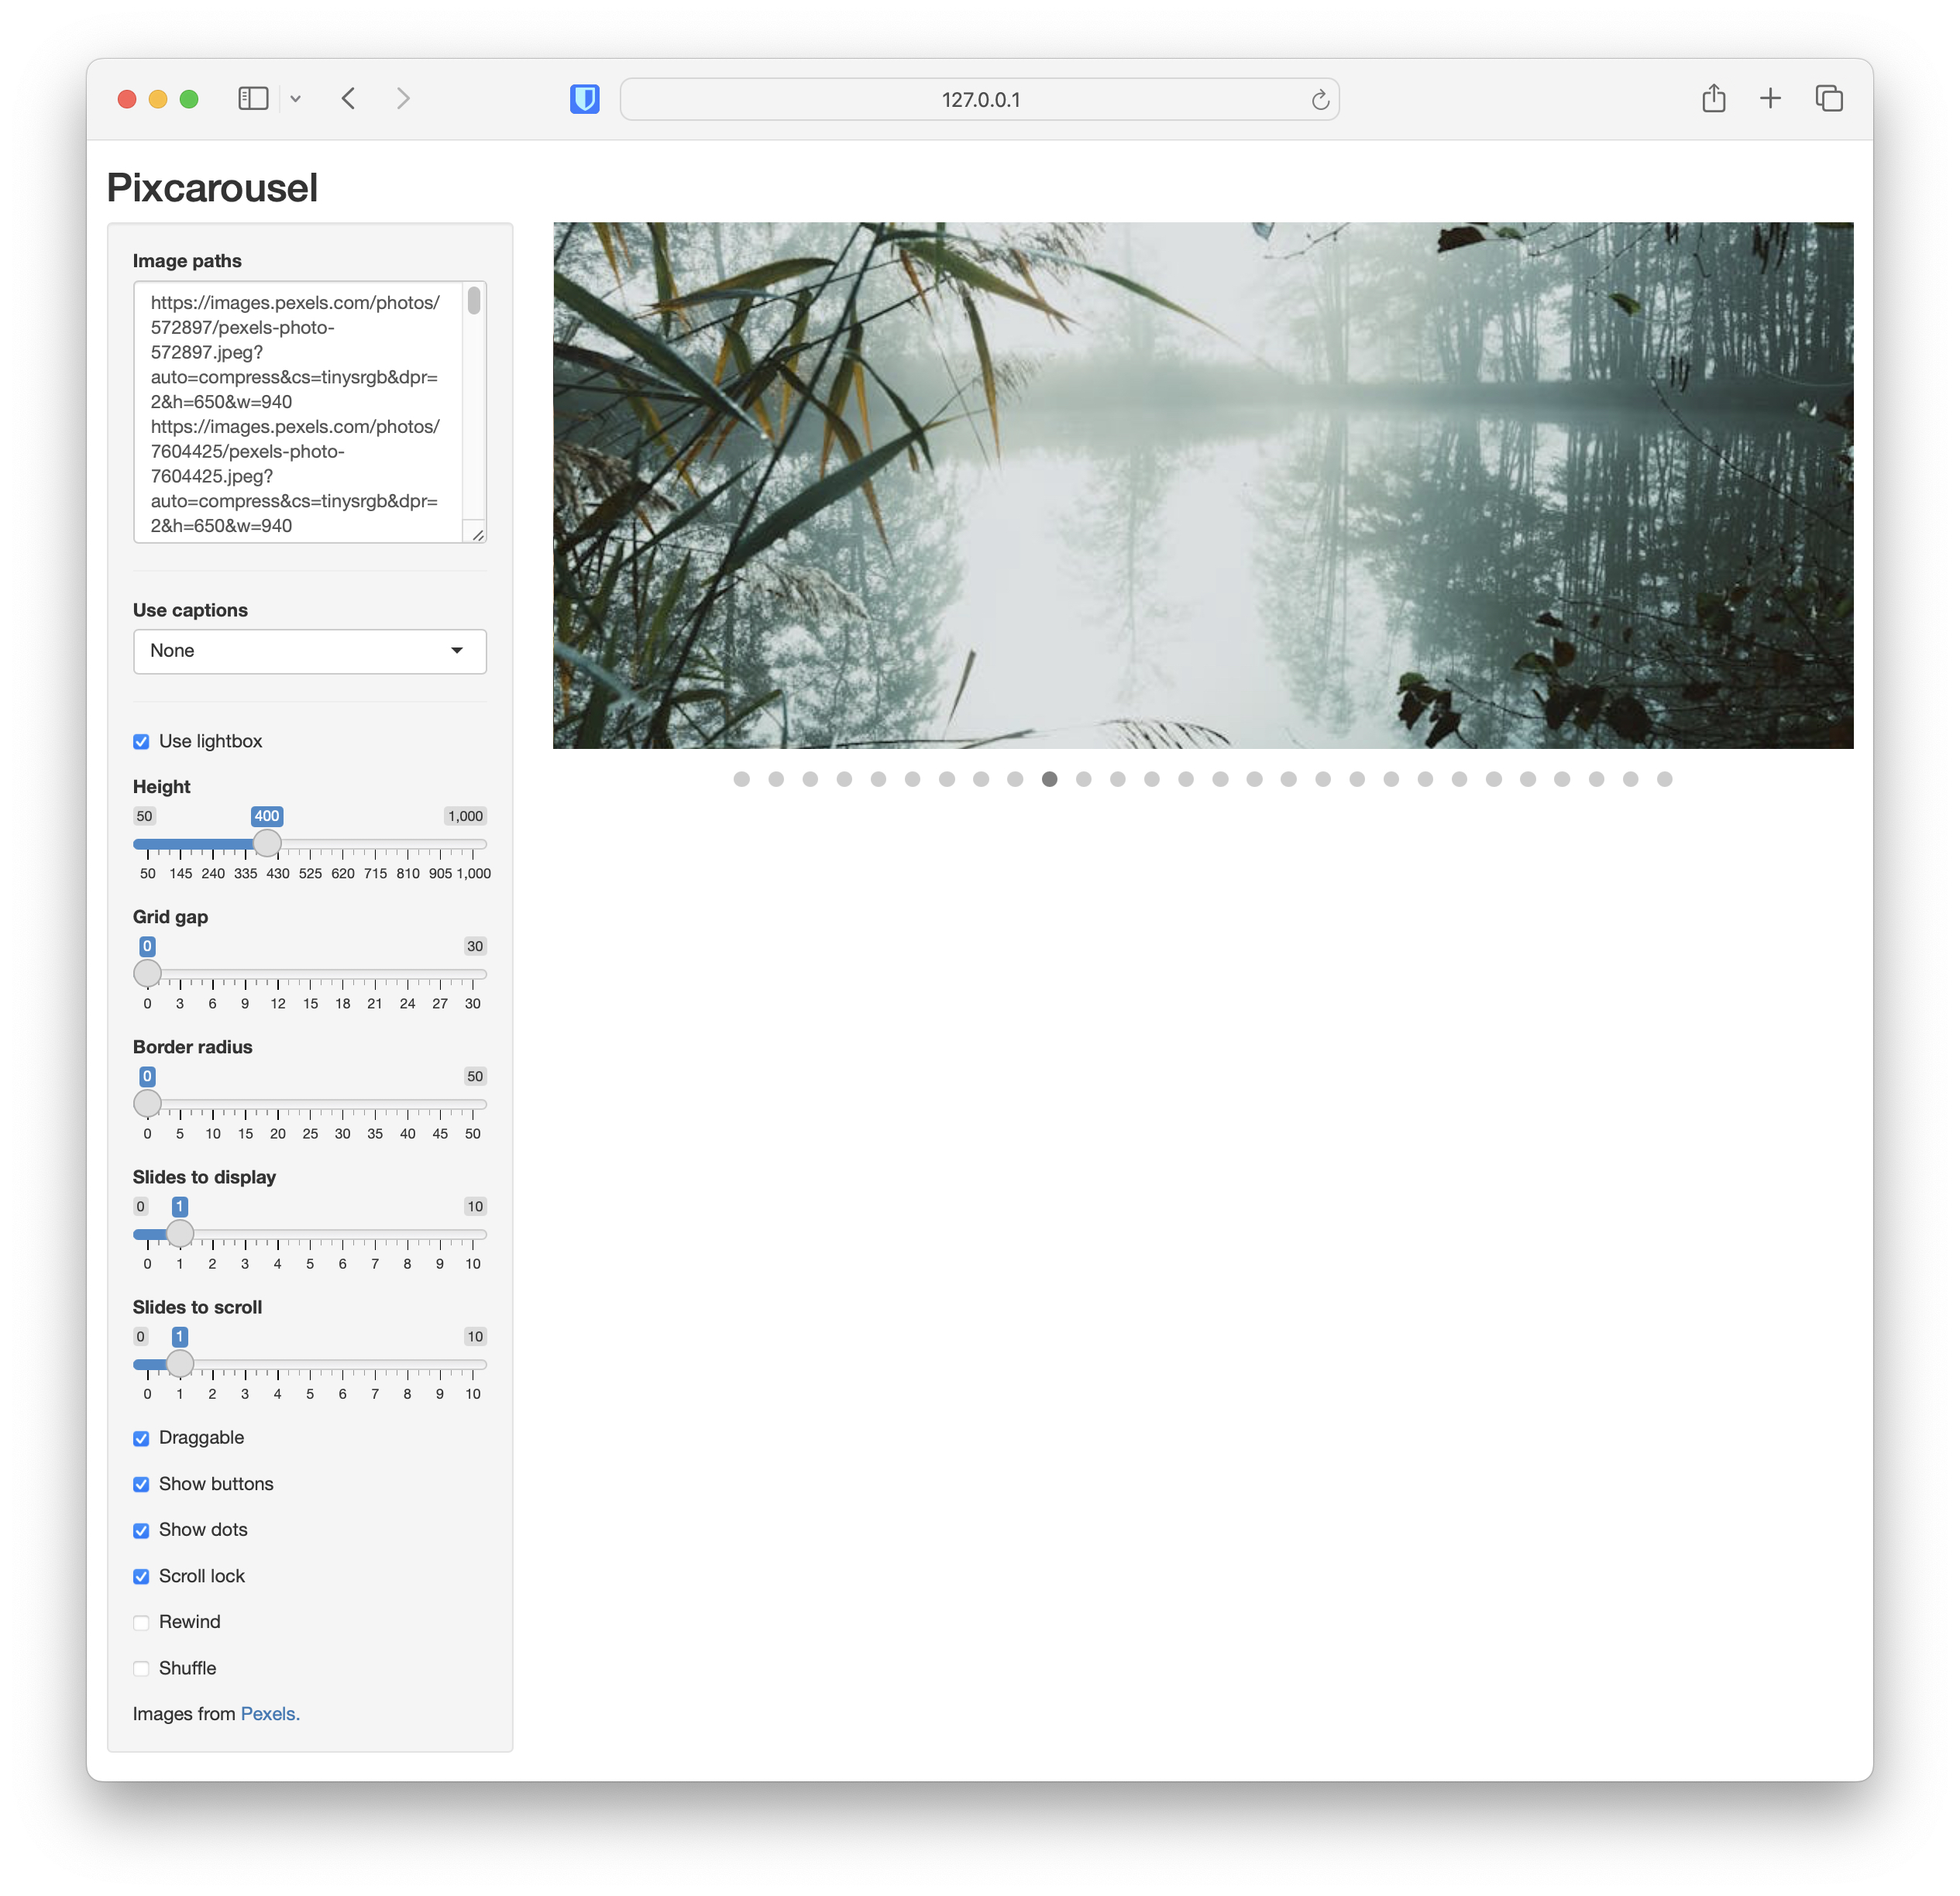This screenshot has height=1896, width=1960.
Task: Jump to the last carousel dot
Action: 1664,779
